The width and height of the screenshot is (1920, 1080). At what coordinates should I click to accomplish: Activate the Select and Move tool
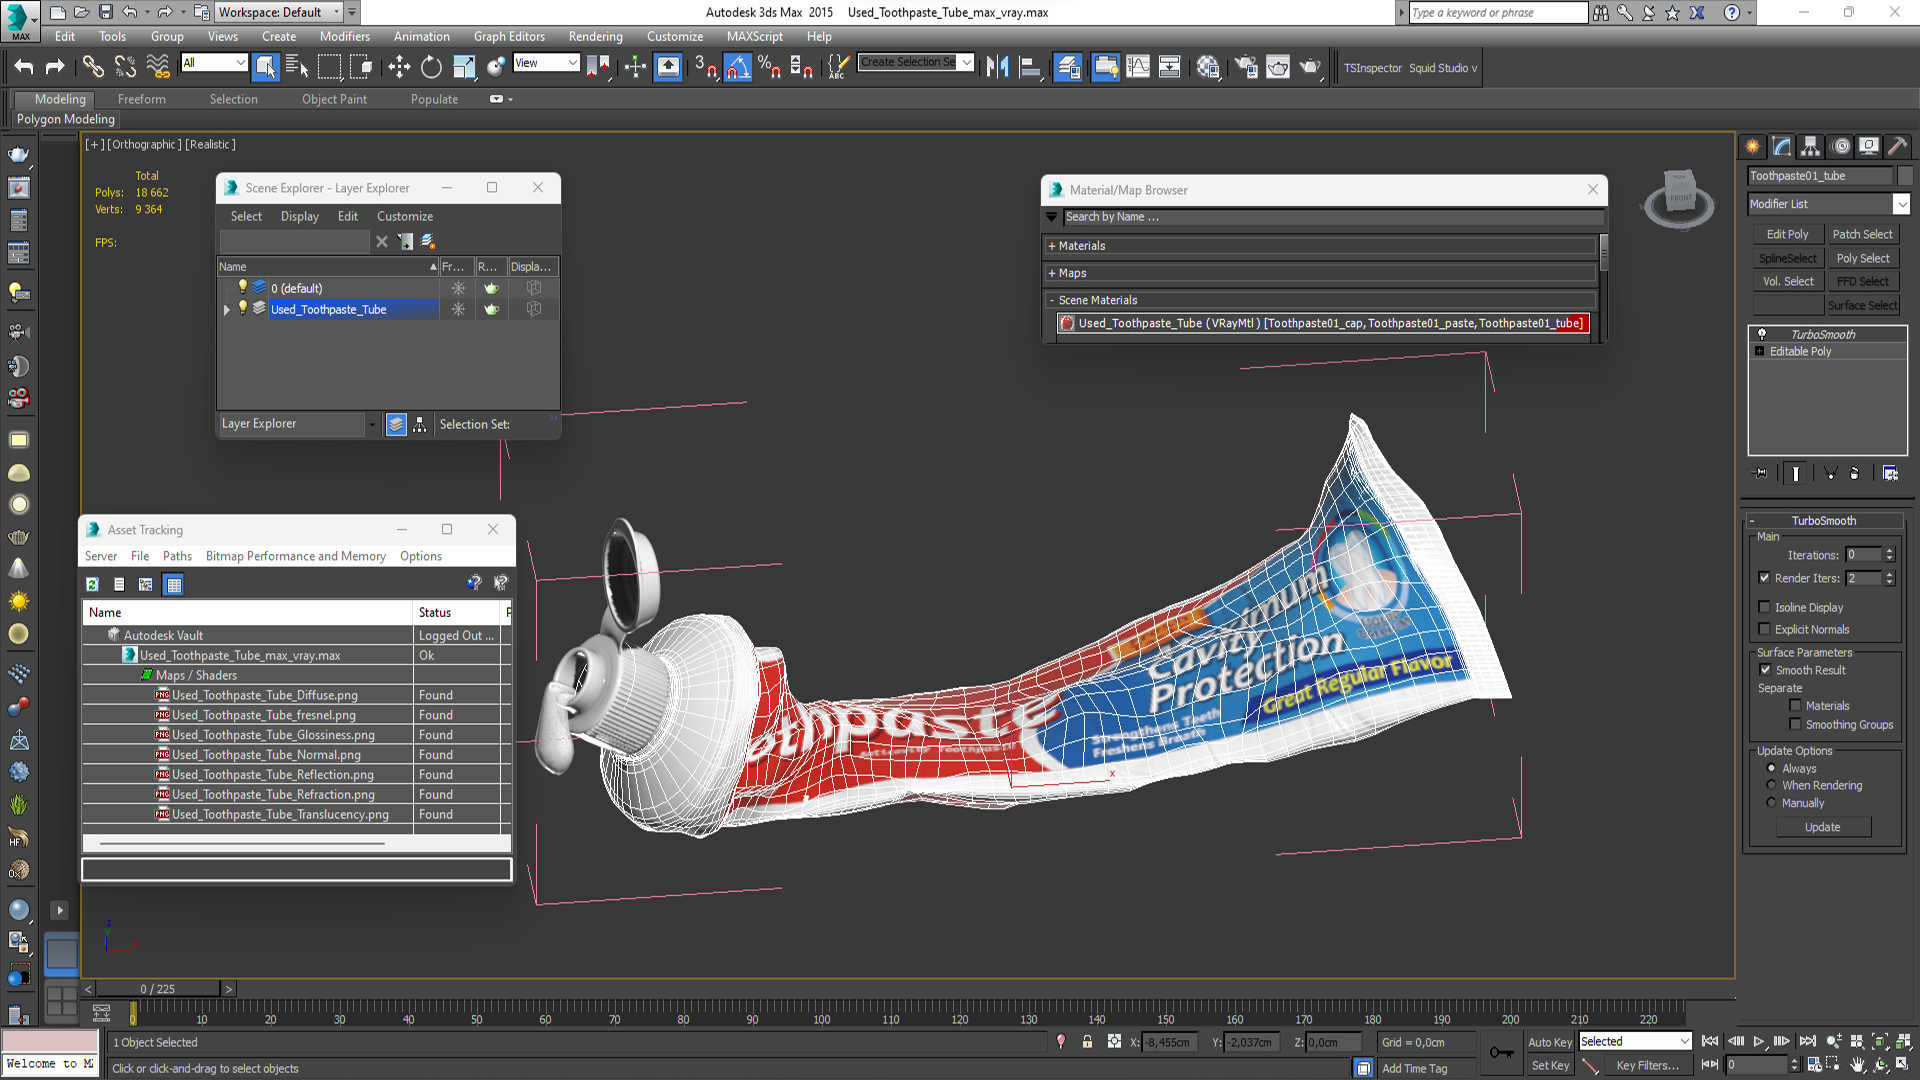tap(399, 67)
